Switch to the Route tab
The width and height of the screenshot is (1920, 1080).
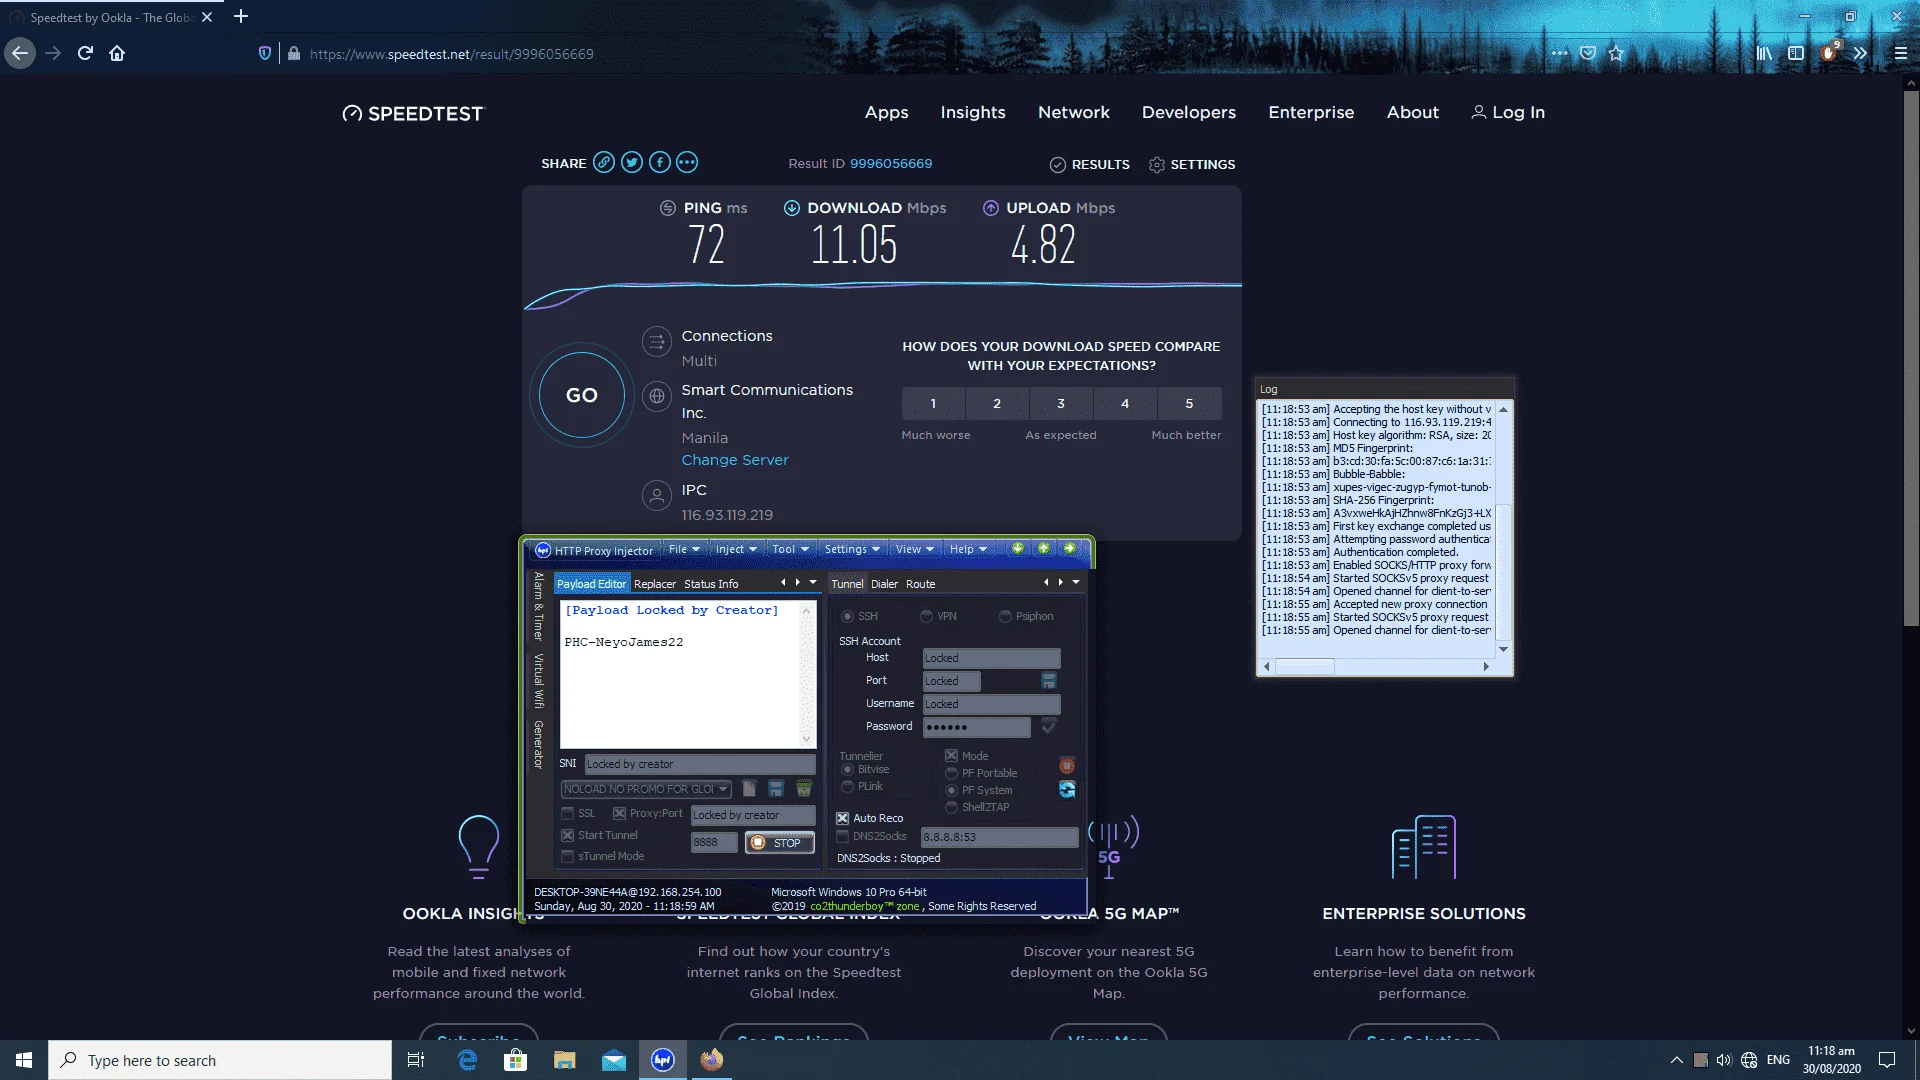[x=920, y=584]
